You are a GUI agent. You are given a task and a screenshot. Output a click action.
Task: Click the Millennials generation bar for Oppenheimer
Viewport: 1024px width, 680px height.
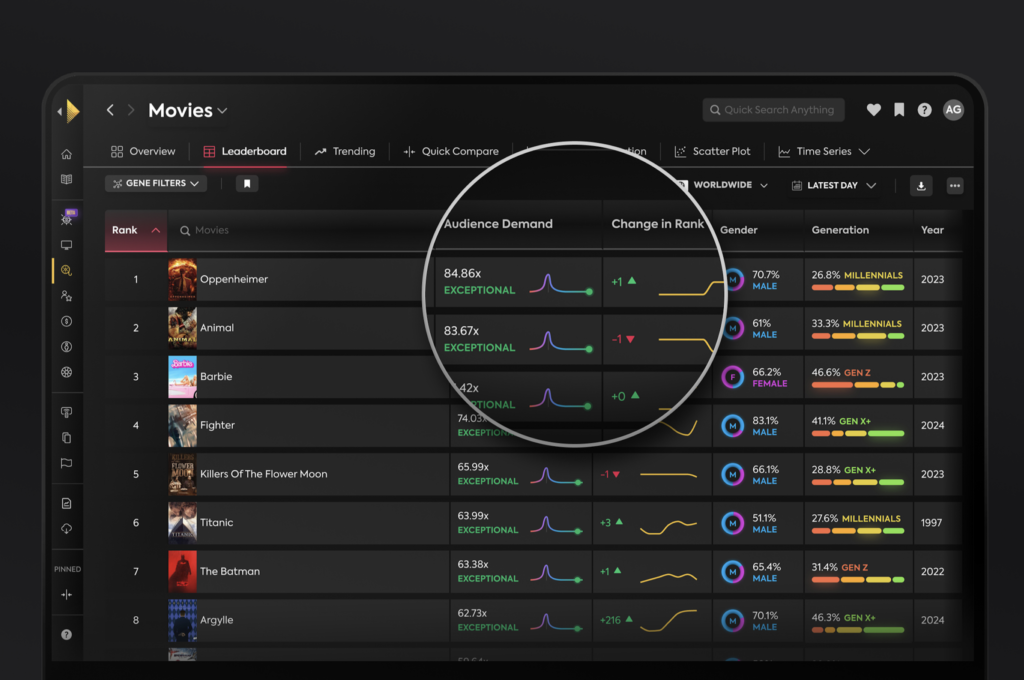[x=857, y=287]
